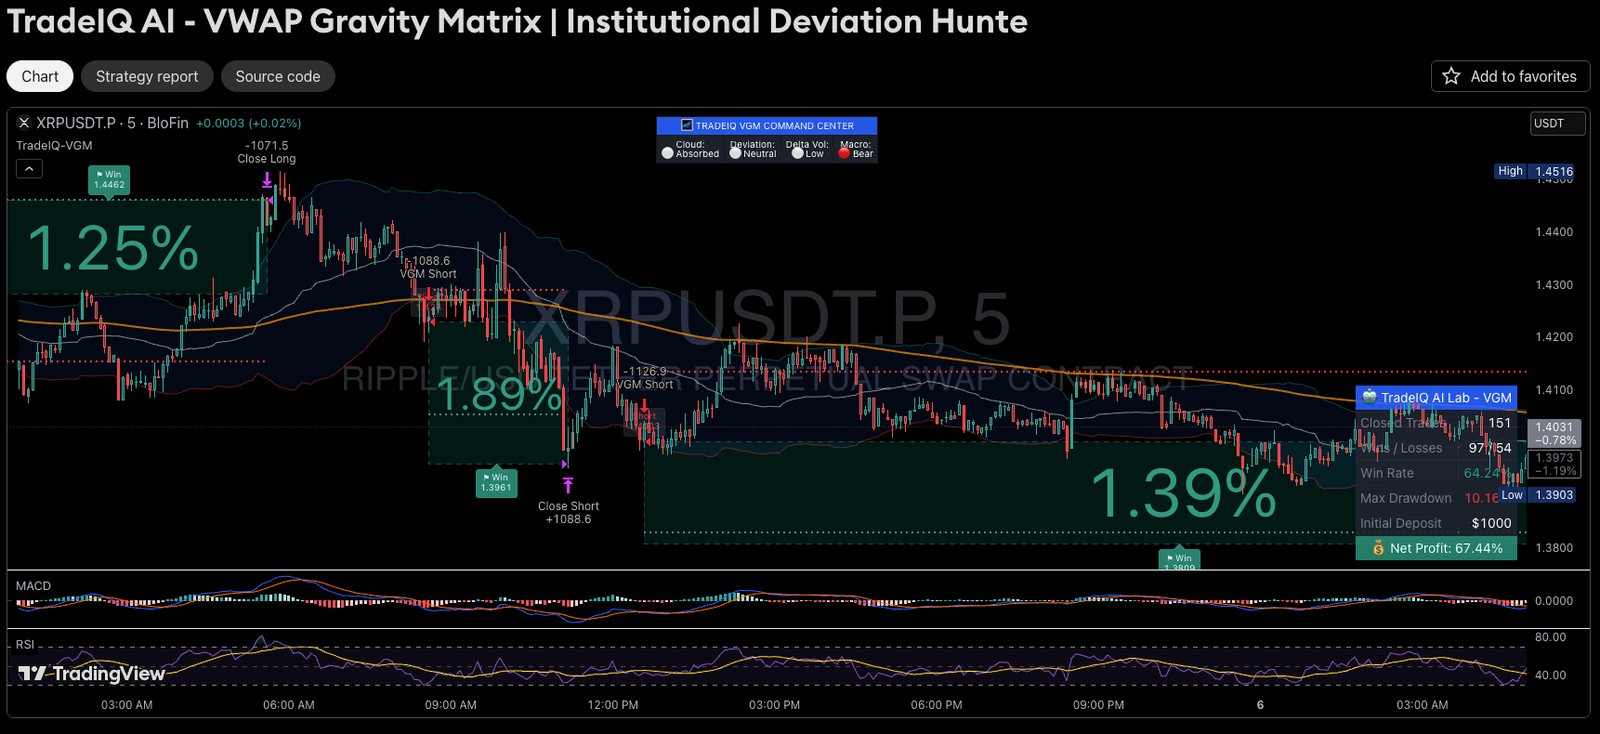Screen dimensions: 1600x734
Task: Open the Source code tab
Action: pos(278,76)
